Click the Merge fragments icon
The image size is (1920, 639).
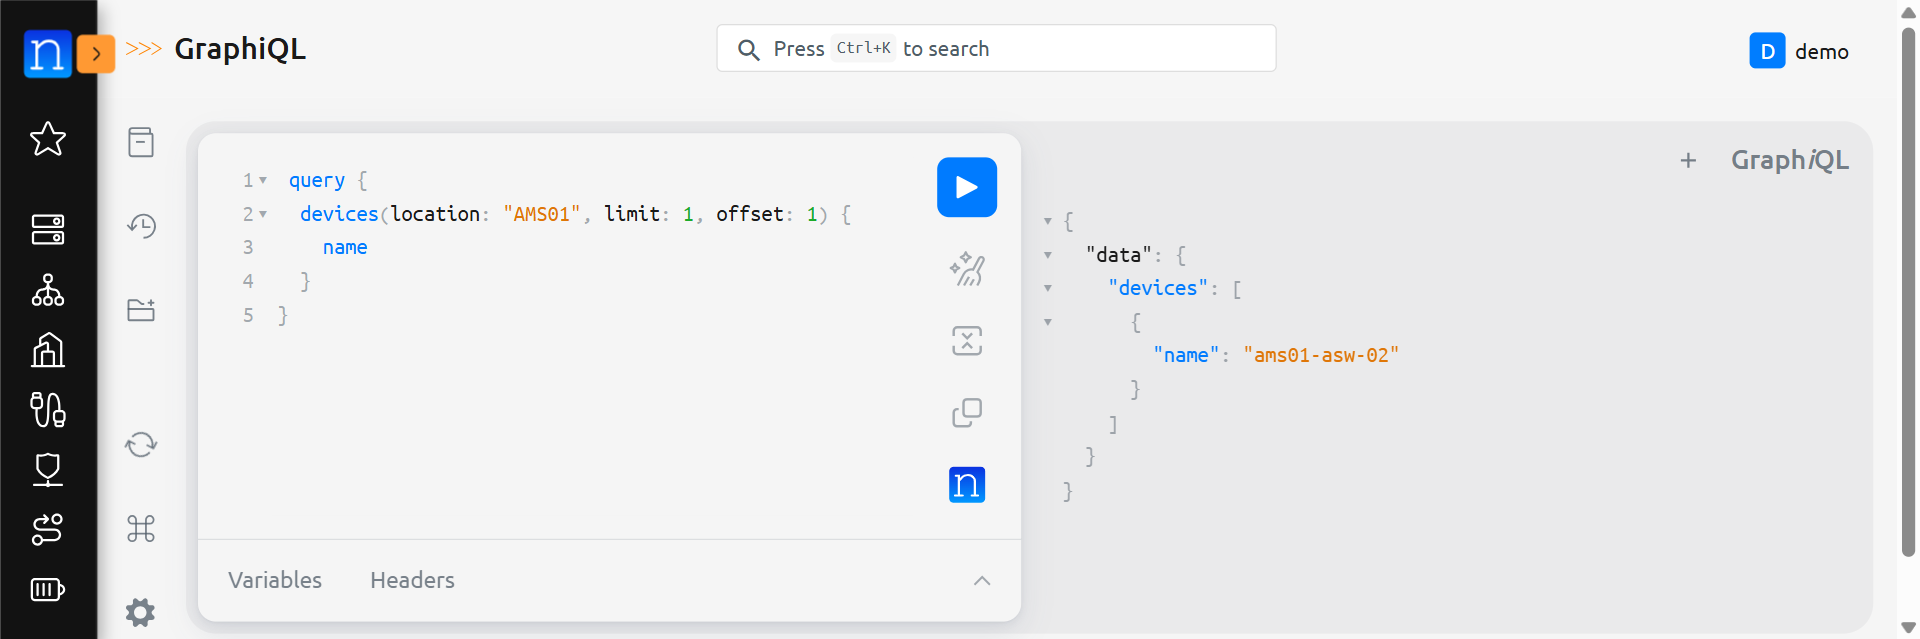click(x=966, y=341)
